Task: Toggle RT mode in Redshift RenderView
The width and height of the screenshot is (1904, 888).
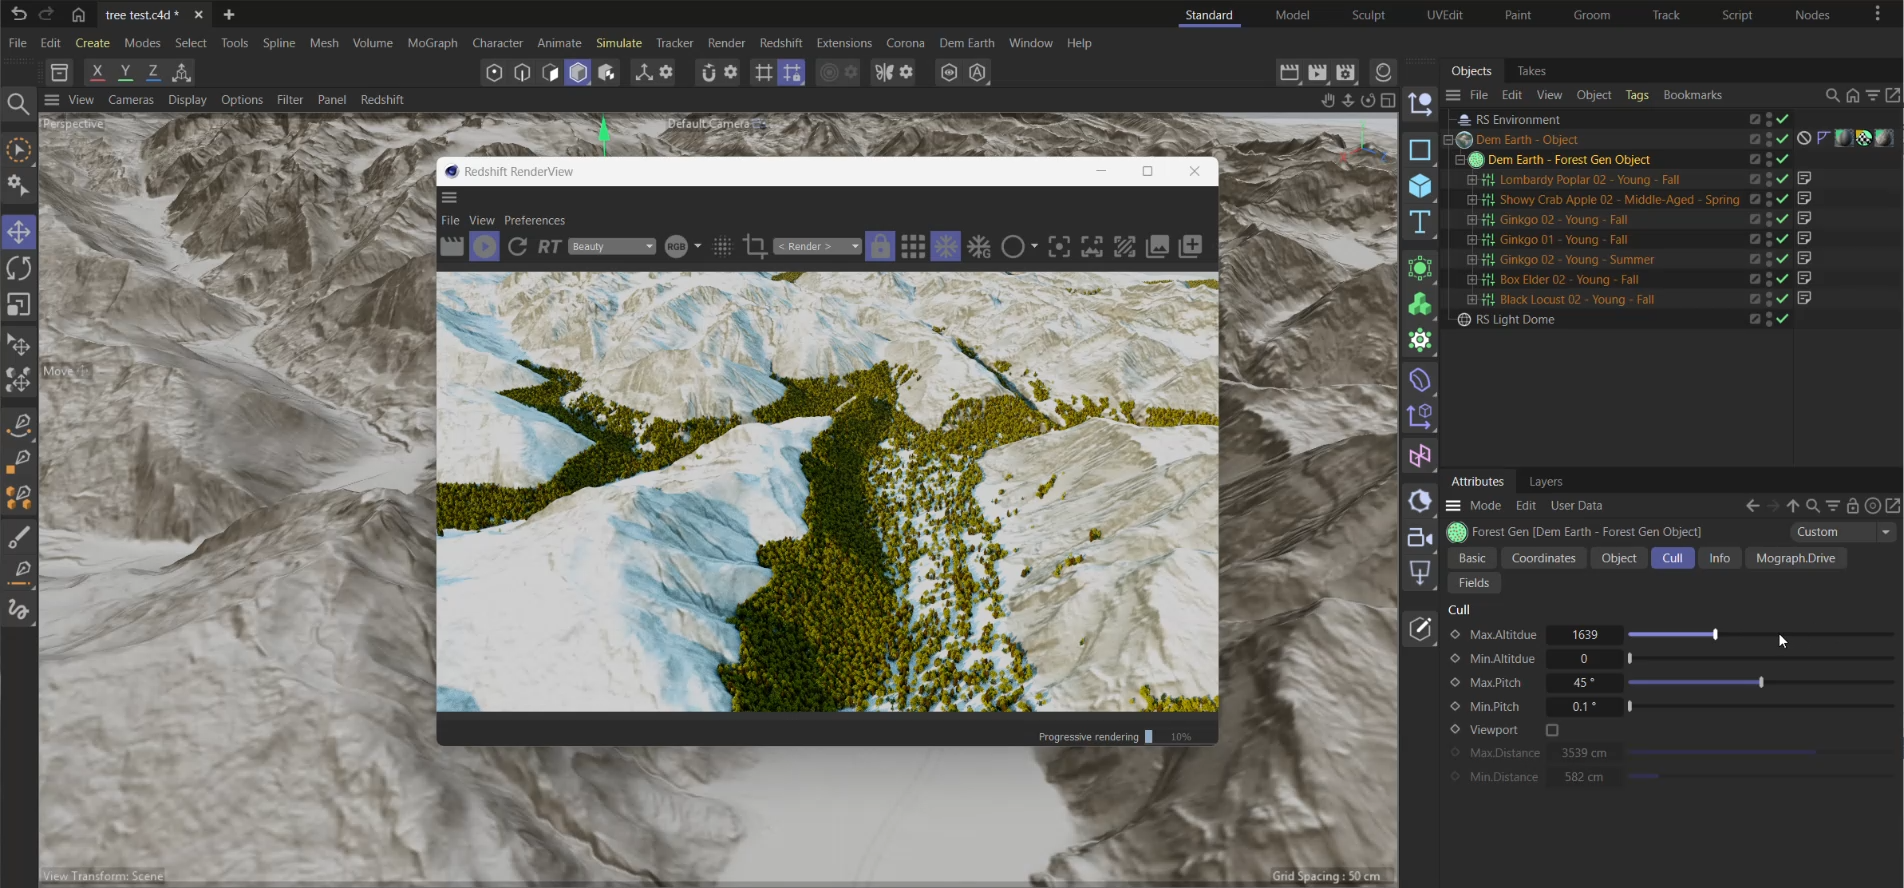Action: [549, 246]
